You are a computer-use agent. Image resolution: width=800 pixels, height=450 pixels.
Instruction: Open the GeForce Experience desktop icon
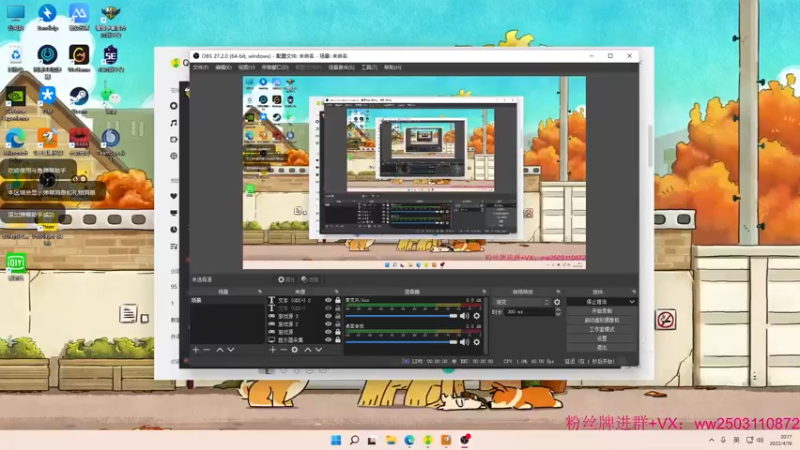(x=16, y=104)
